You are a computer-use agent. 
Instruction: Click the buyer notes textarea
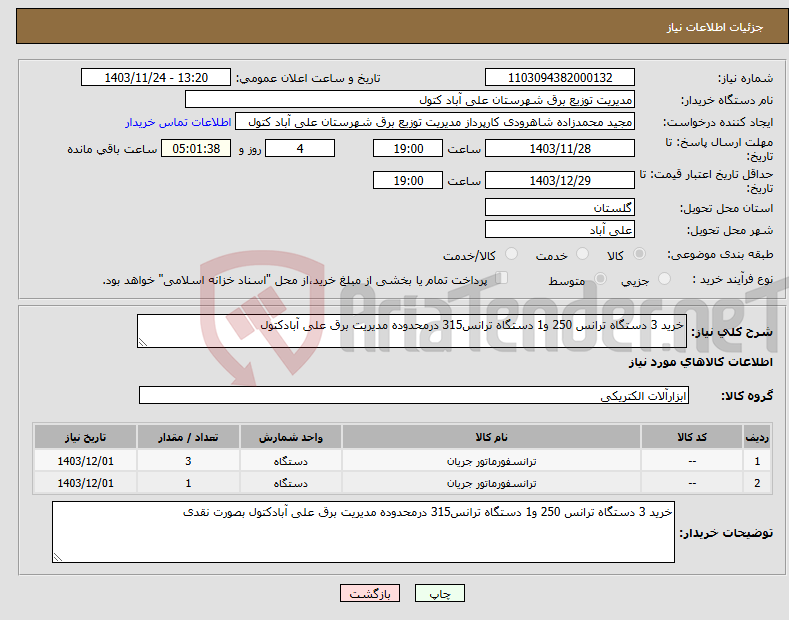tap(363, 532)
